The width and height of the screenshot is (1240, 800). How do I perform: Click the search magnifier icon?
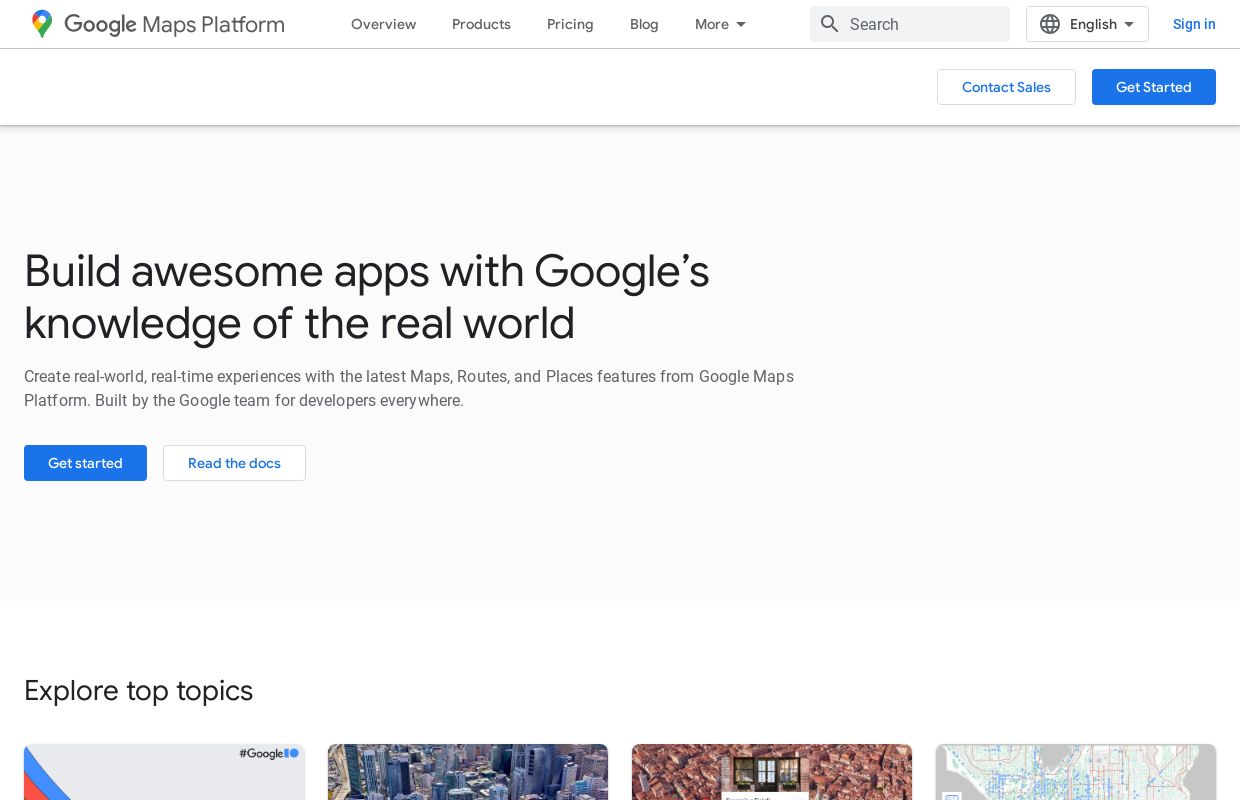click(x=830, y=24)
